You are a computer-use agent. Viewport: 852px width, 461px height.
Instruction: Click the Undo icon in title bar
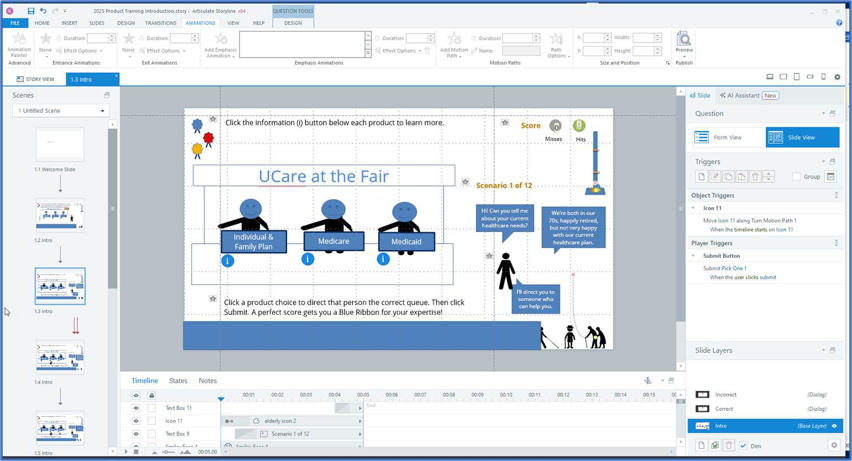tap(43, 11)
